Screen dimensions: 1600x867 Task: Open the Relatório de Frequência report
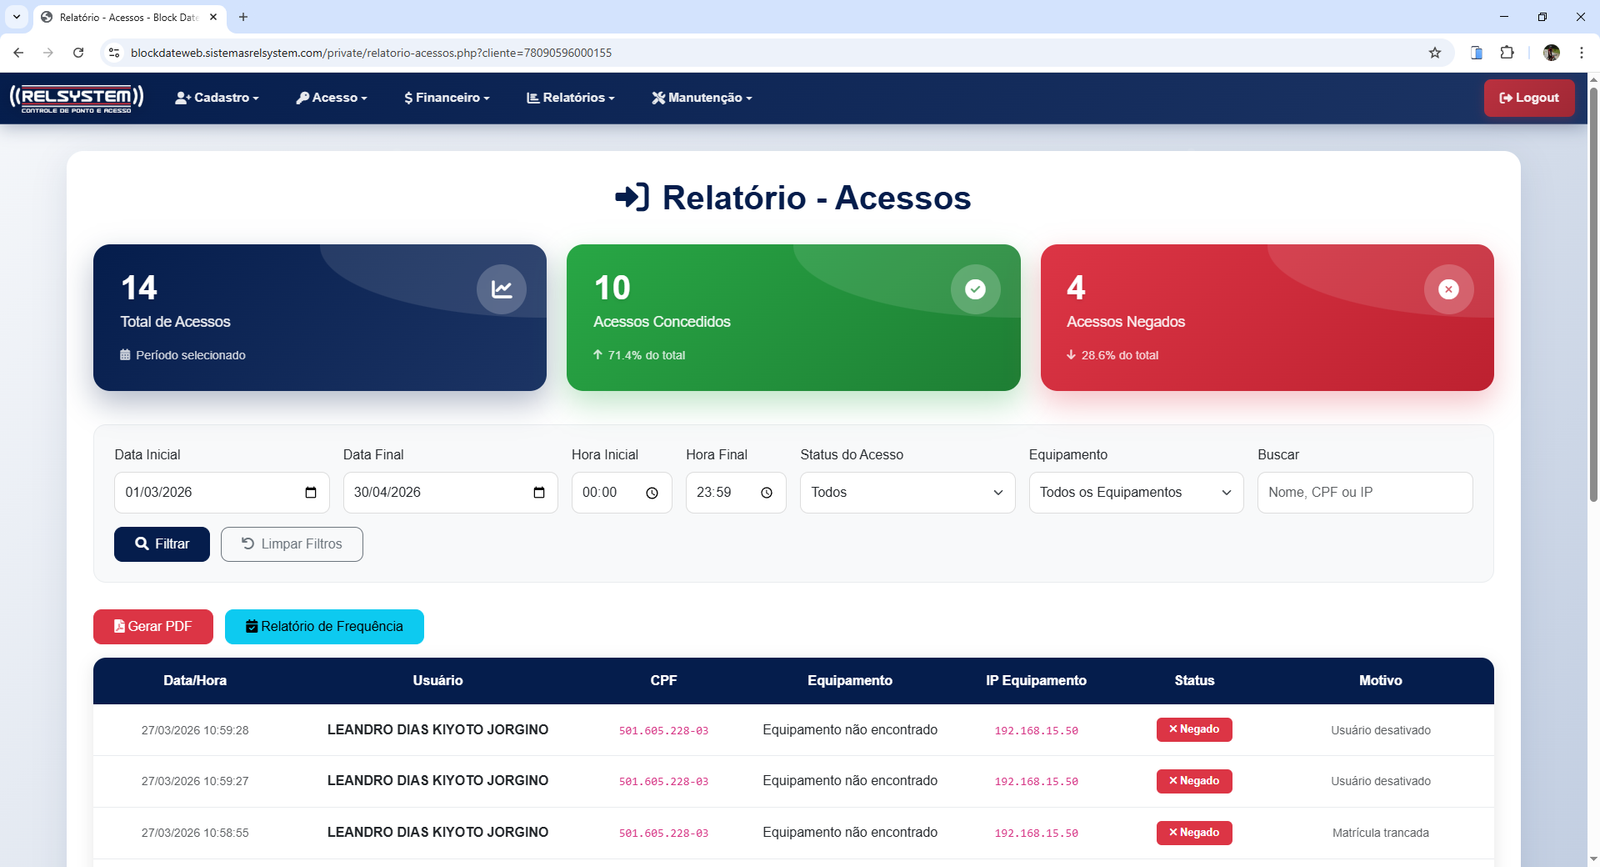pos(324,627)
